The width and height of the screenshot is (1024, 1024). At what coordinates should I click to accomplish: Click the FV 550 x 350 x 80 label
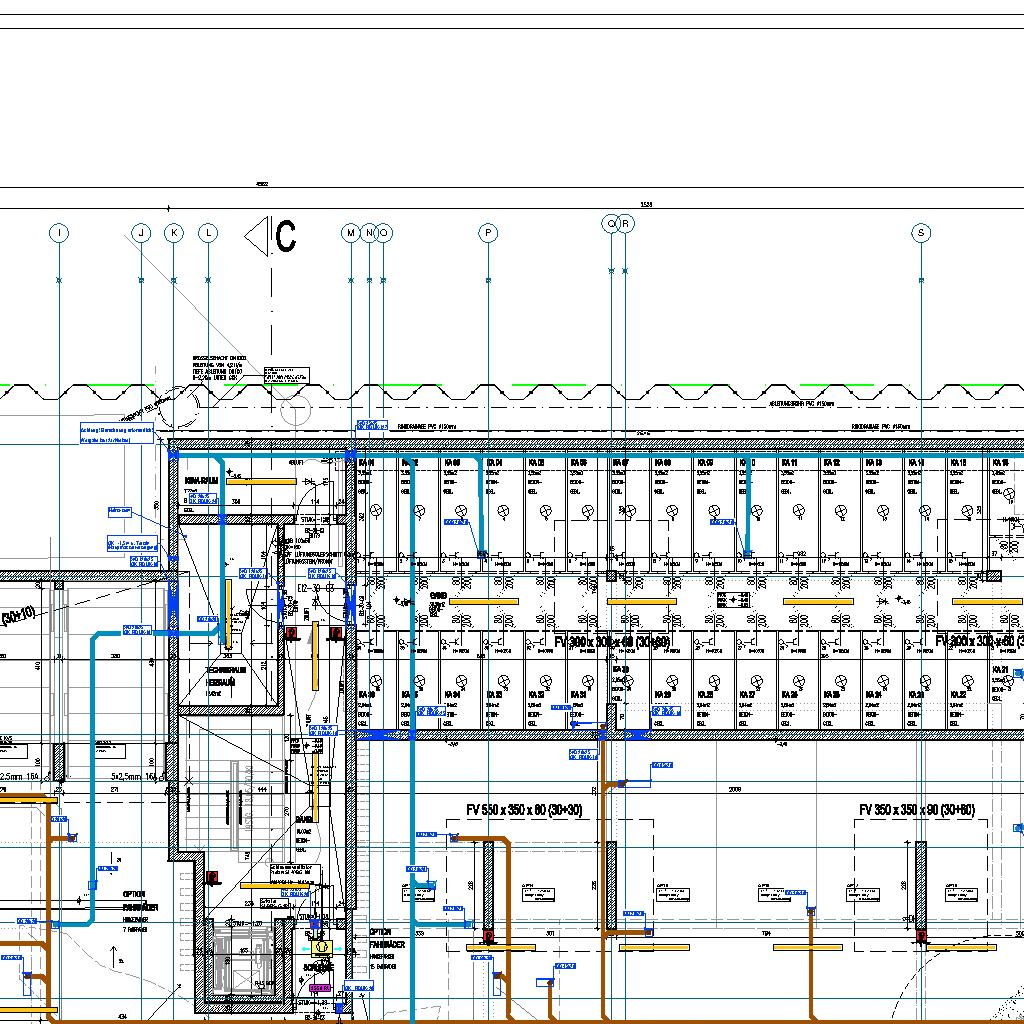point(524,809)
